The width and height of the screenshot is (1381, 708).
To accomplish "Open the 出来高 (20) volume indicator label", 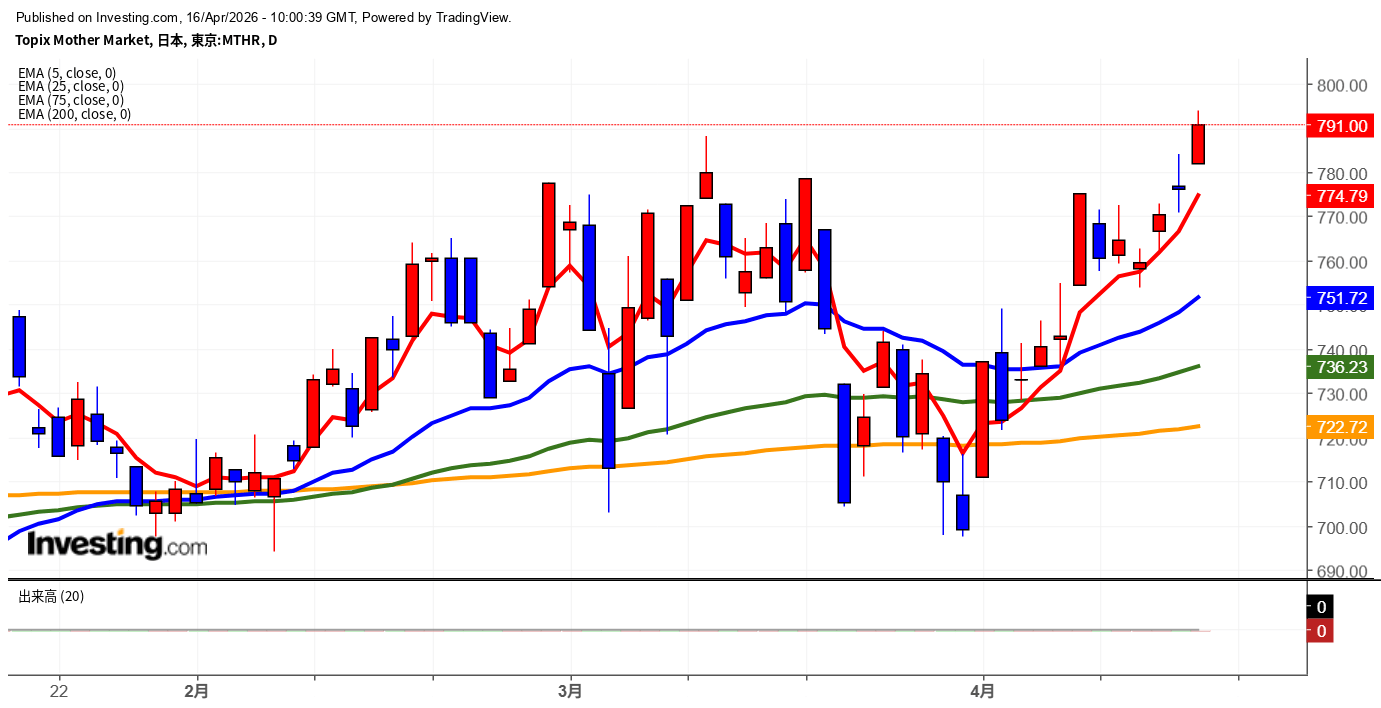I will 51,597.
